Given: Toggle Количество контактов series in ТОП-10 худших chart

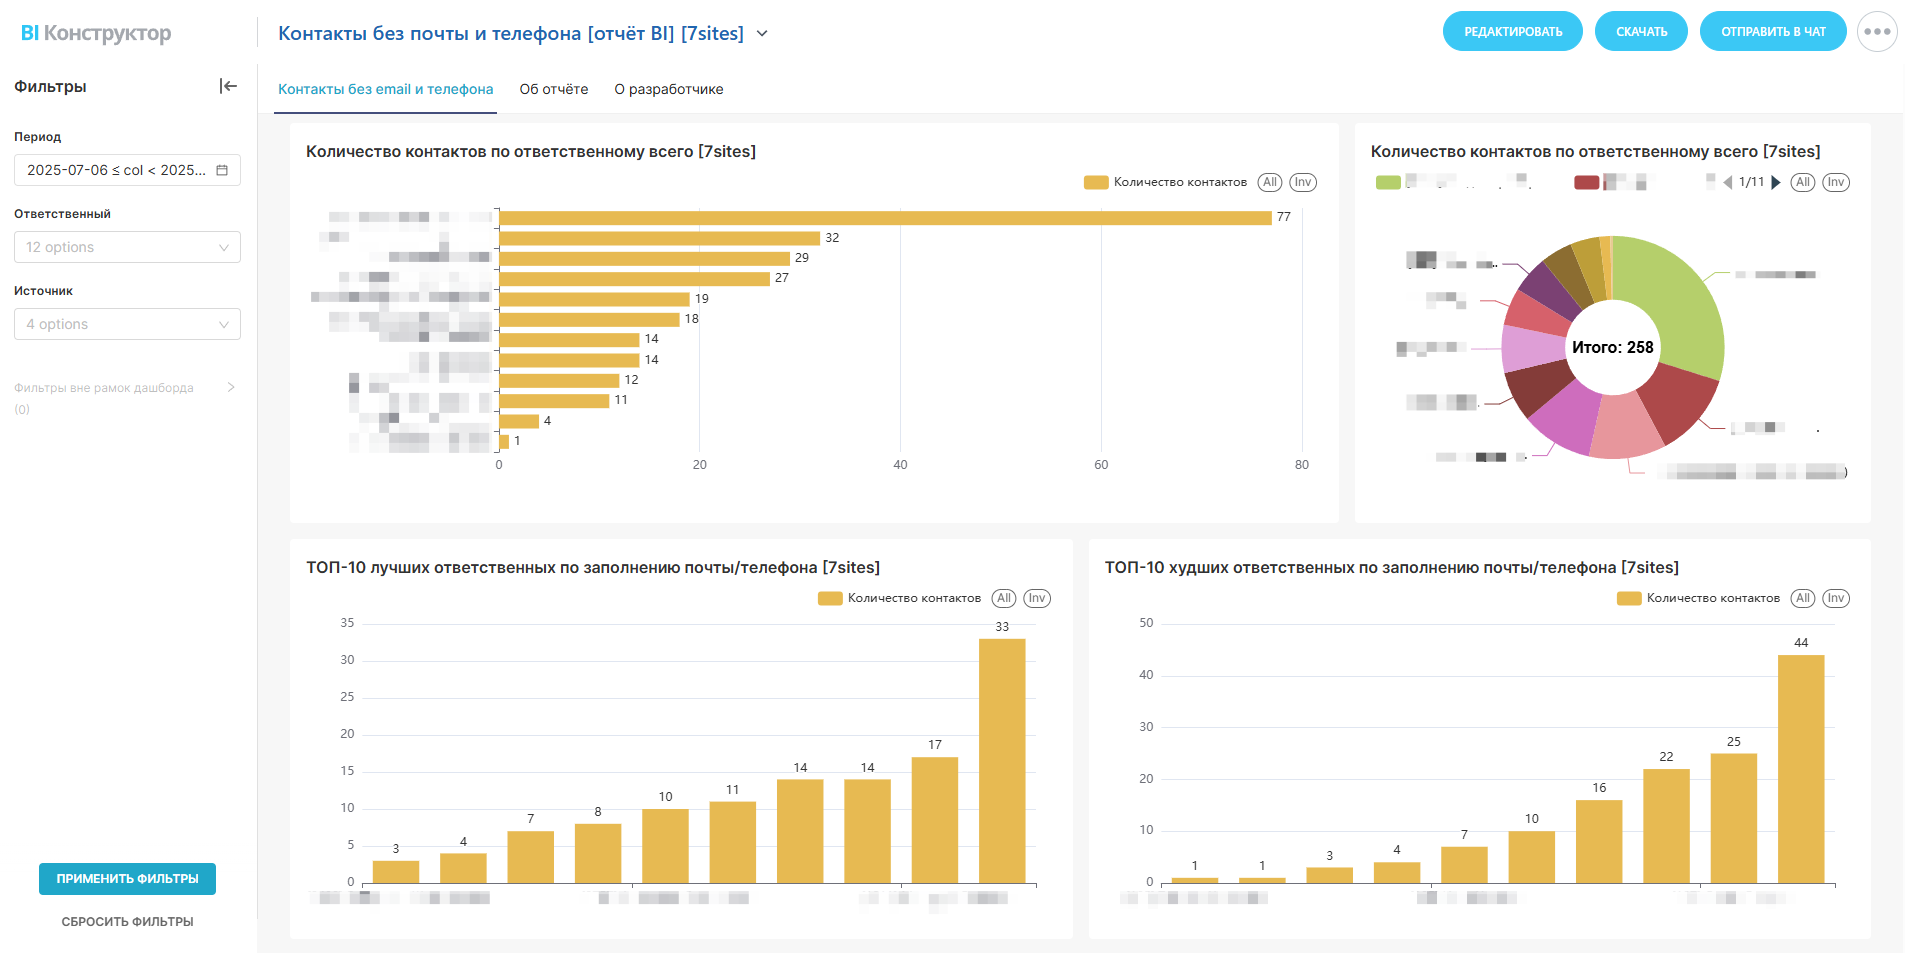Looking at the screenshot, I should tap(1629, 598).
